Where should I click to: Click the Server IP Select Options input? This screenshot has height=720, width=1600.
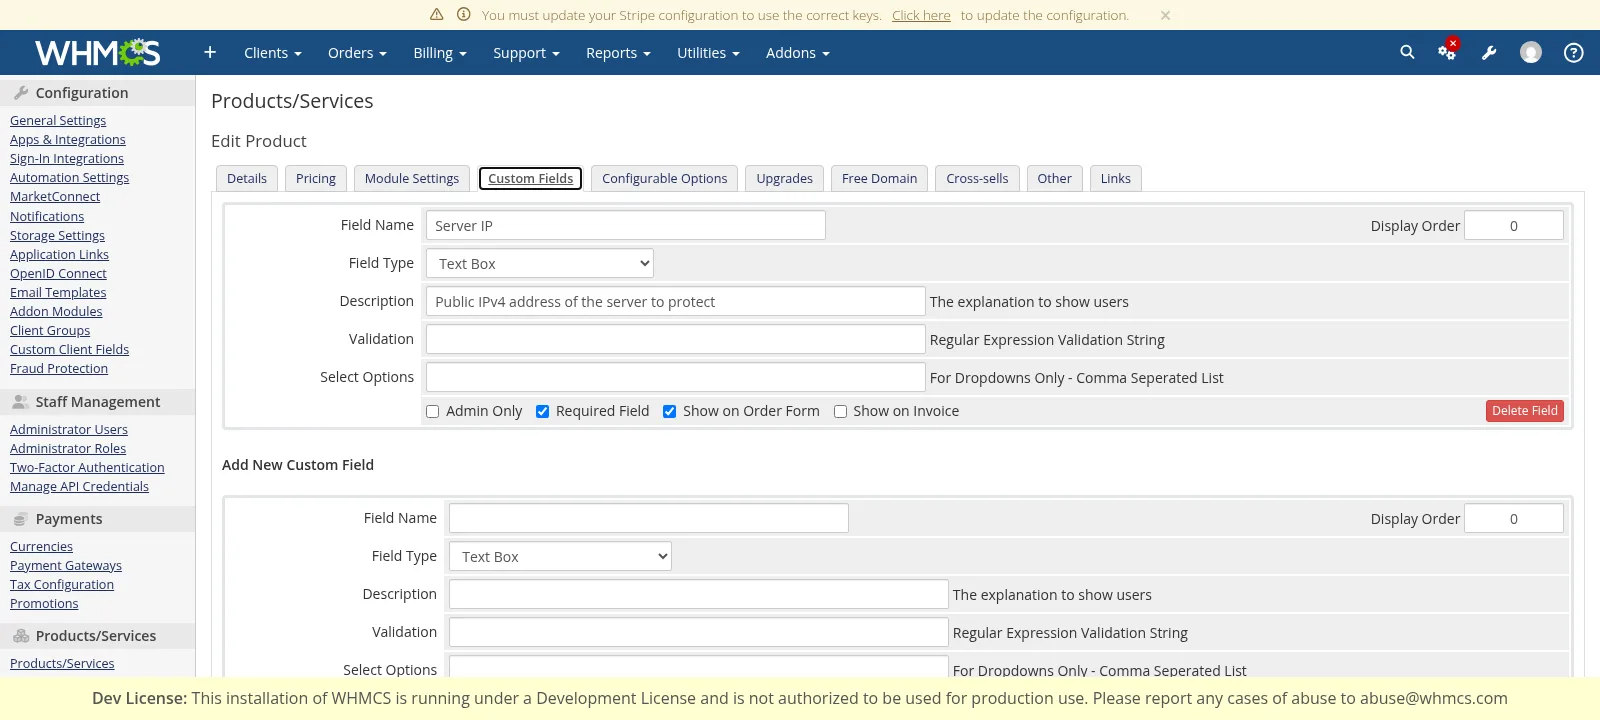pos(676,378)
